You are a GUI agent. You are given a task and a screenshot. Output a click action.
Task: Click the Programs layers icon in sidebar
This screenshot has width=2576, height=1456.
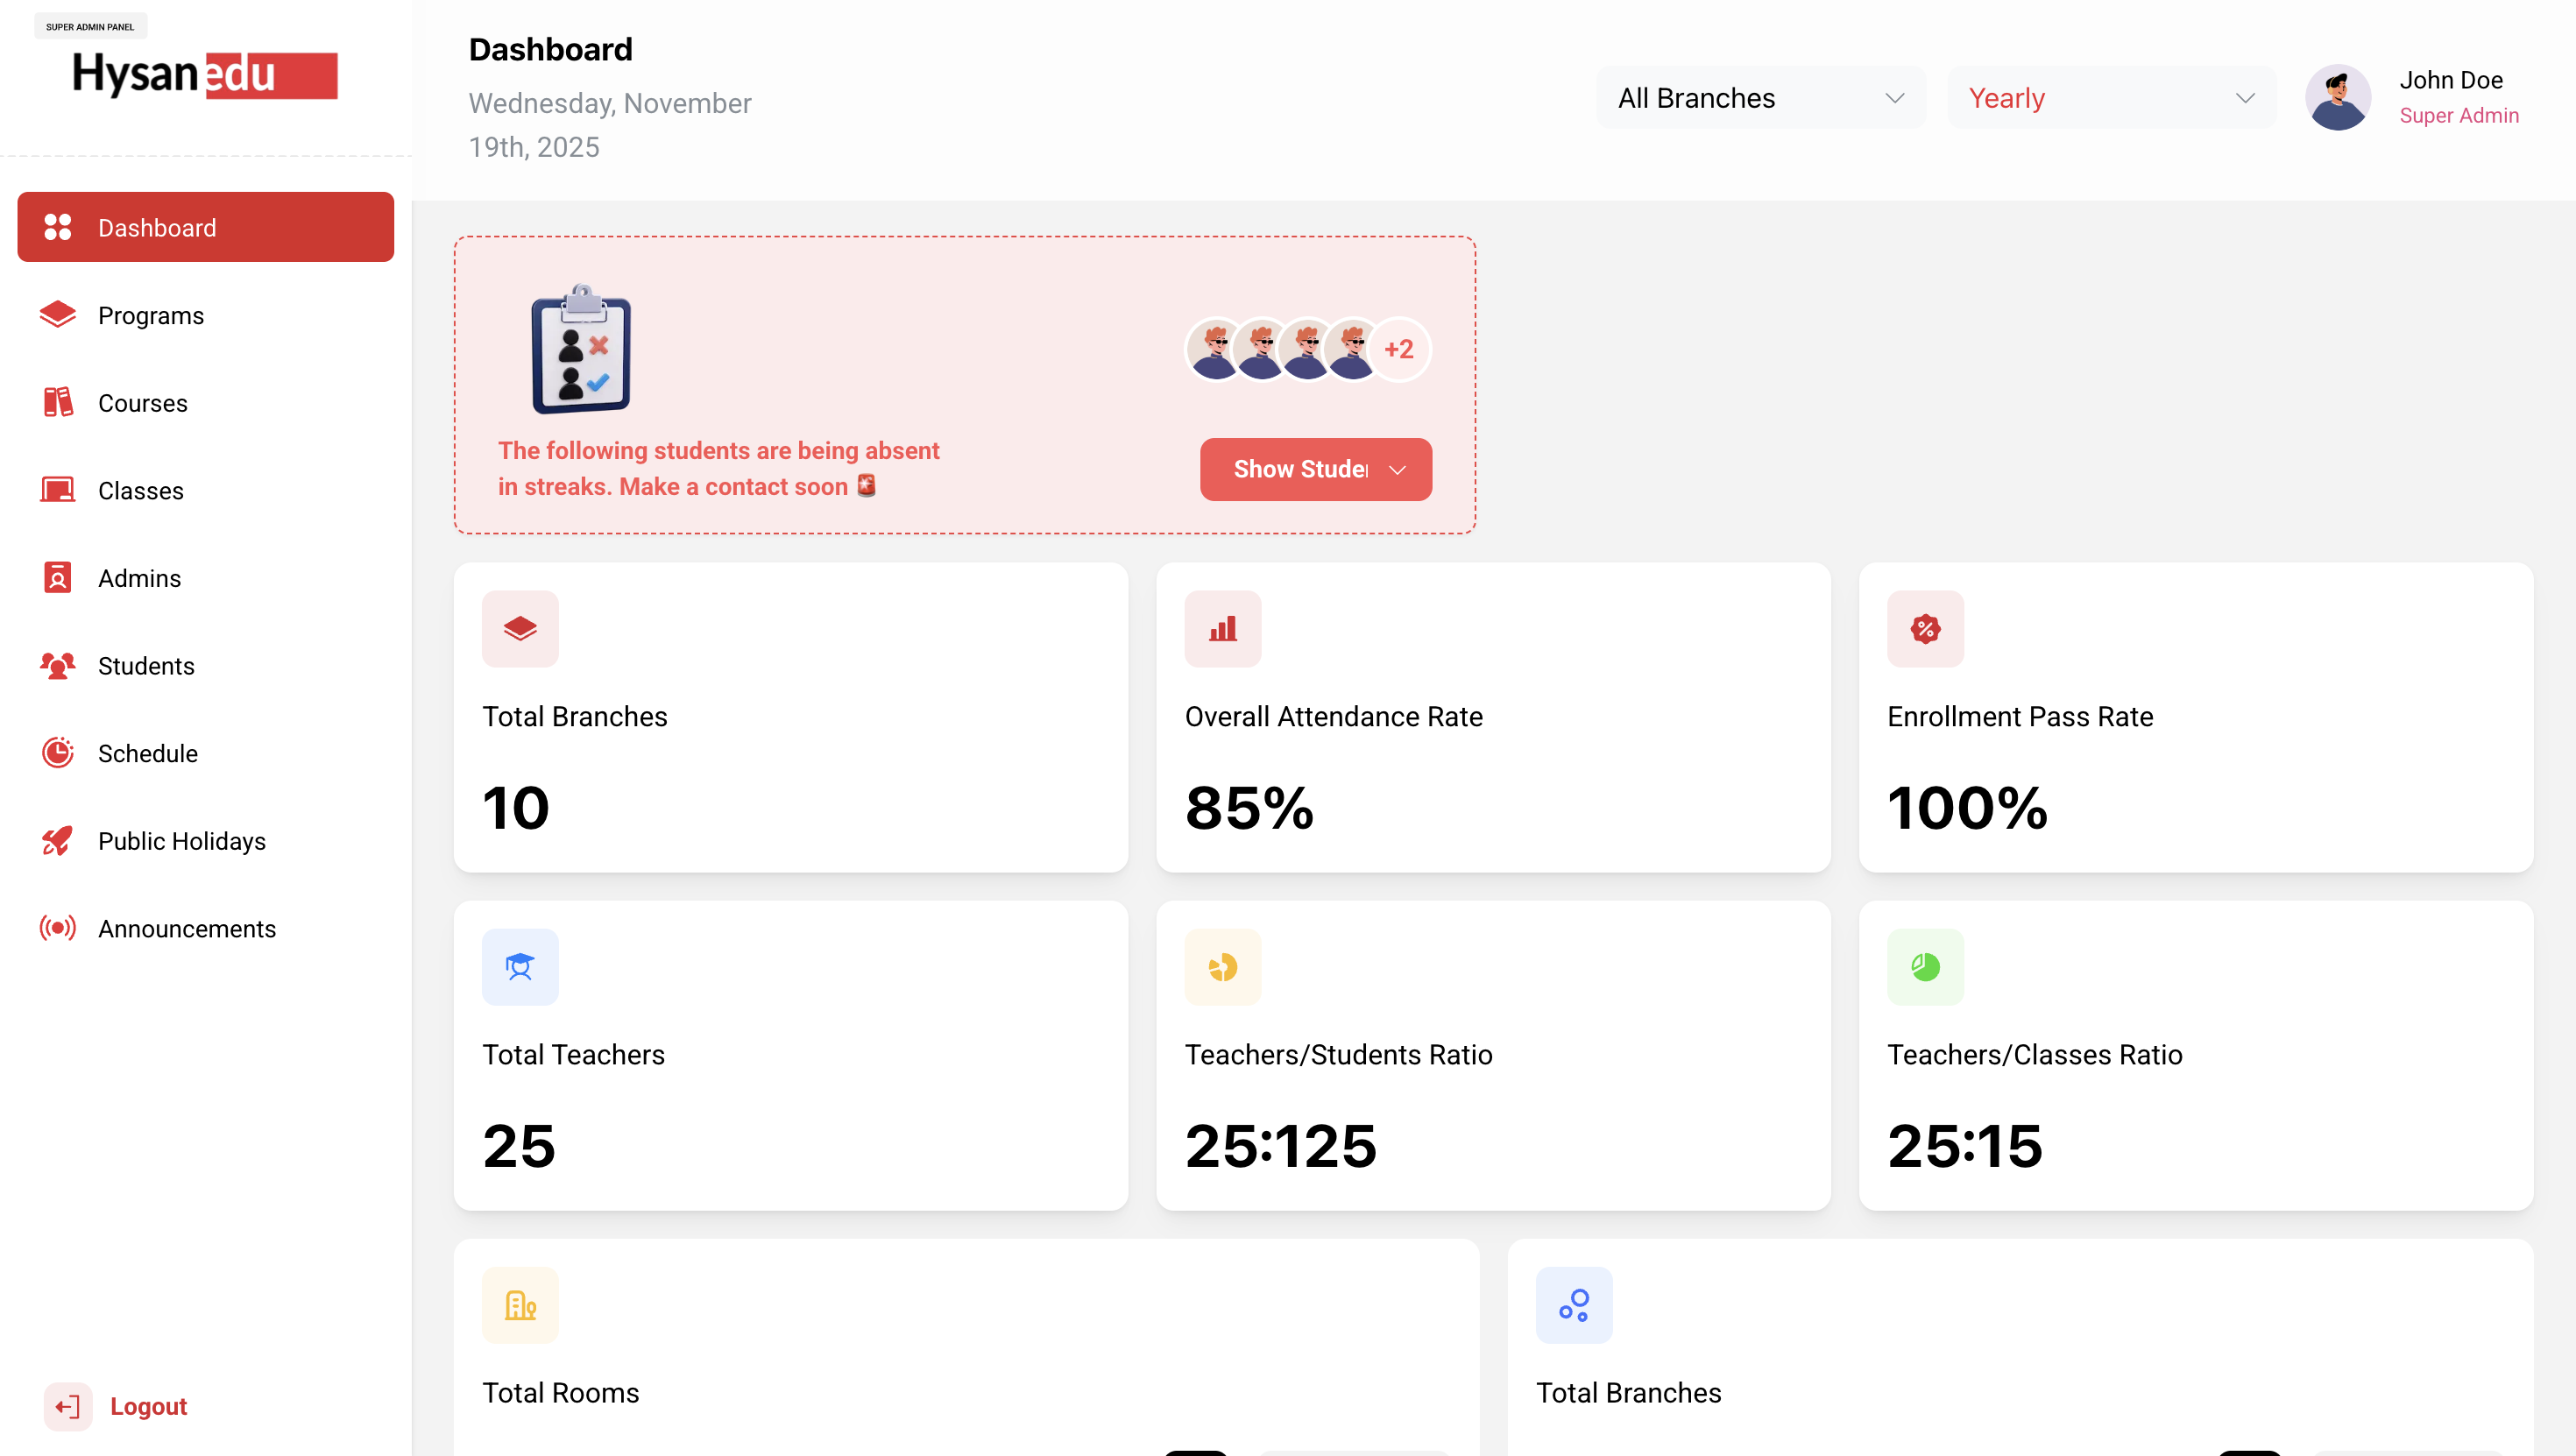pos(57,315)
